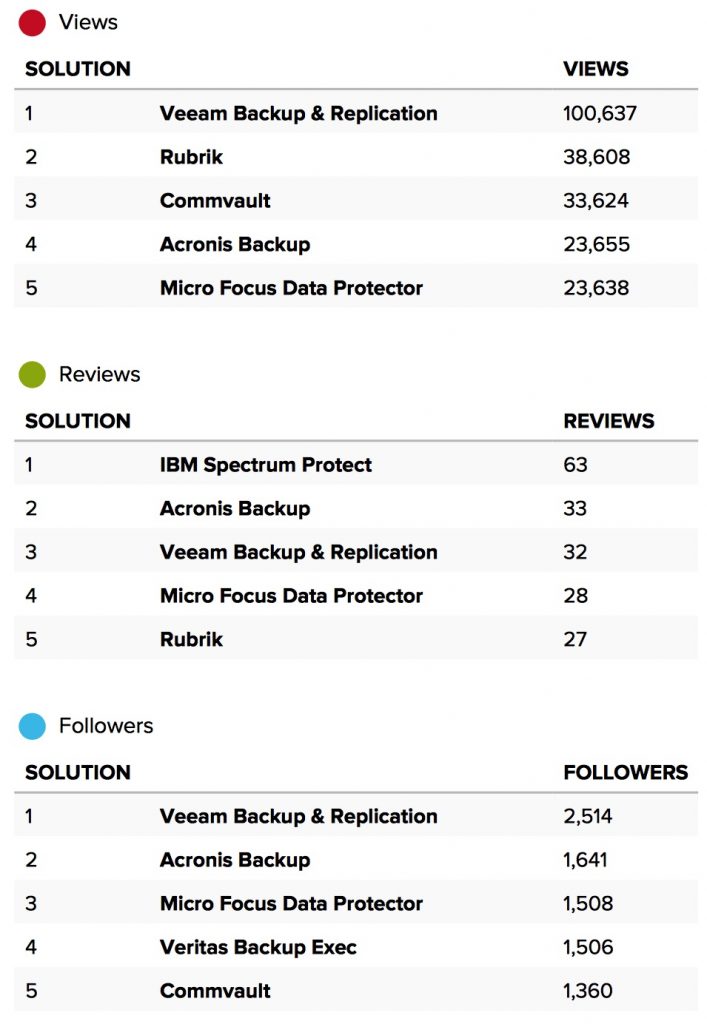Click Rubrik in the Reviews table
Image resolution: width=707 pixels, height=1024 pixels.
pos(191,639)
